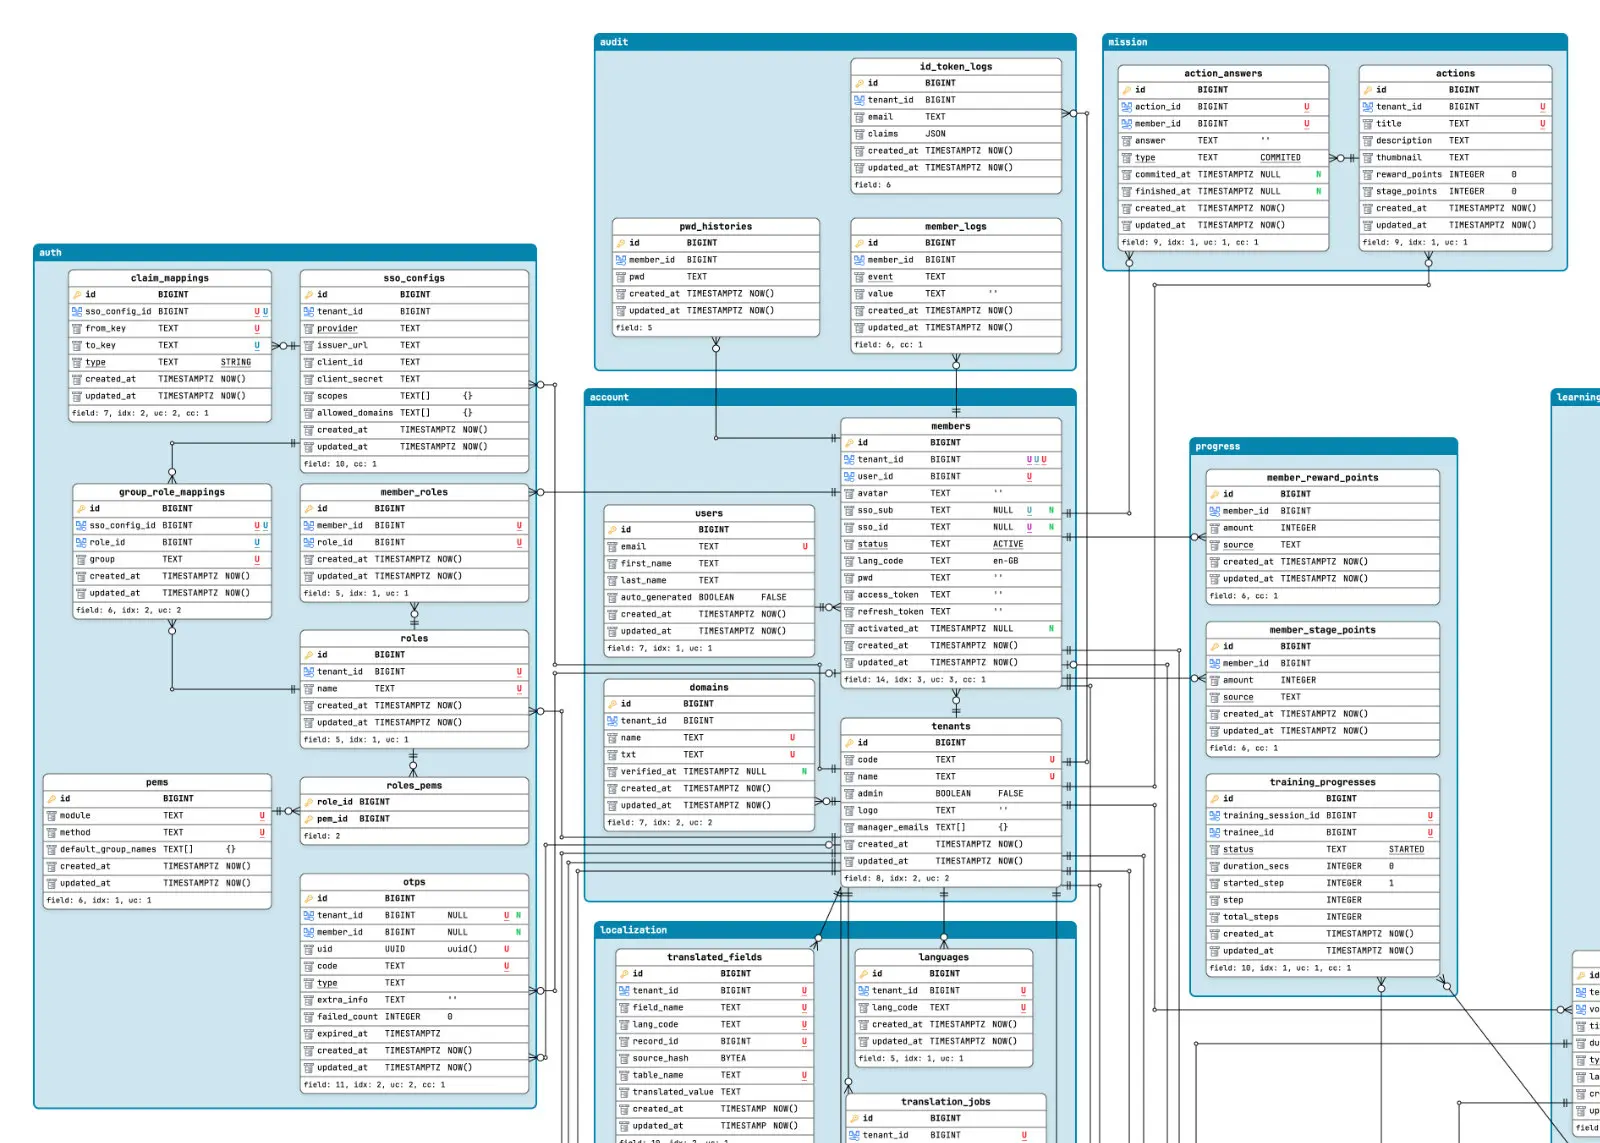This screenshot has height=1143, width=1600.
Task: Select the localization group header bar
Action: pos(835,930)
